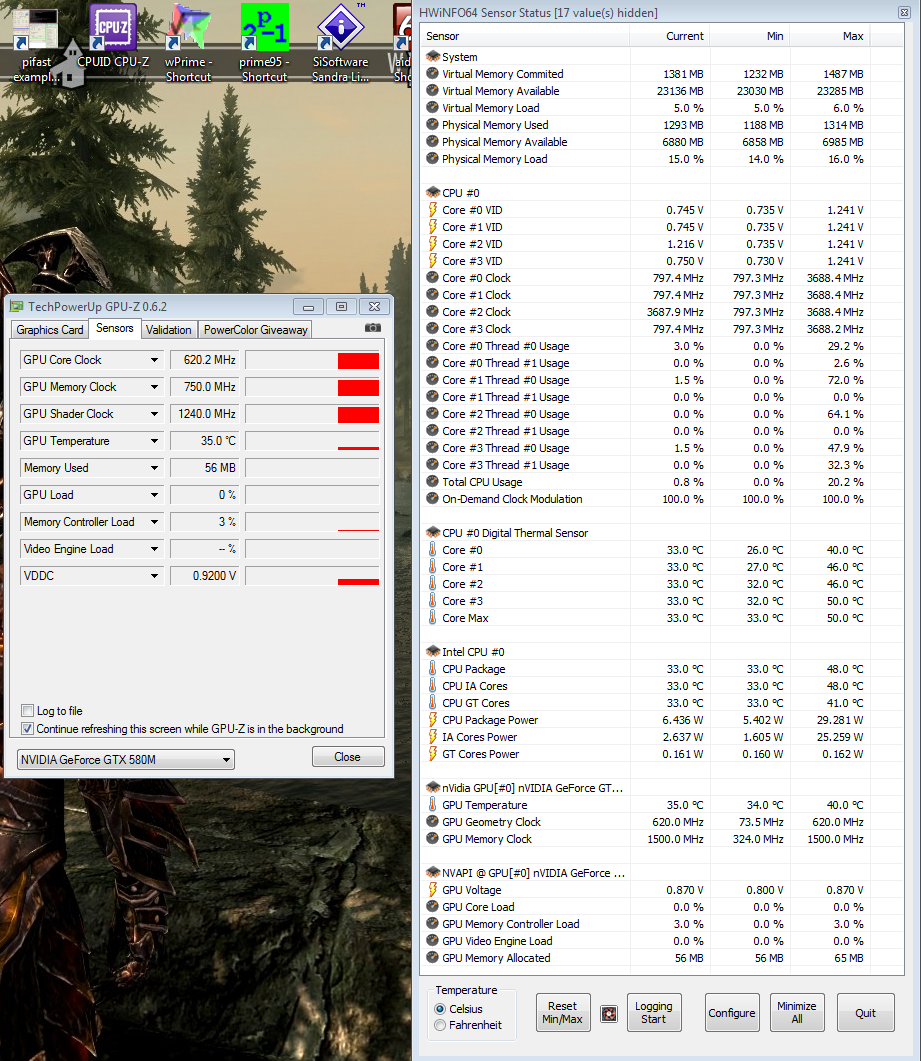Open the PowerColor Giveaway tab
This screenshot has height=1061, width=921.
(x=256, y=330)
